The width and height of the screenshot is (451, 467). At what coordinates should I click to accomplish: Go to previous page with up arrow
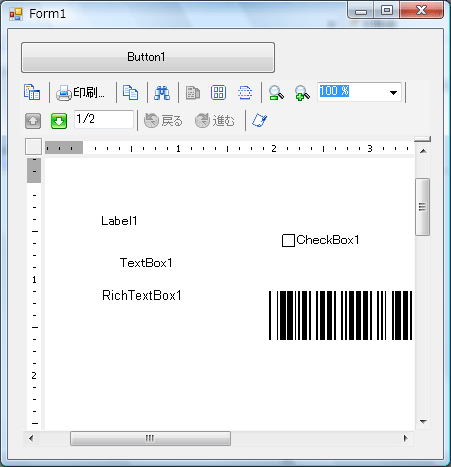pos(33,121)
